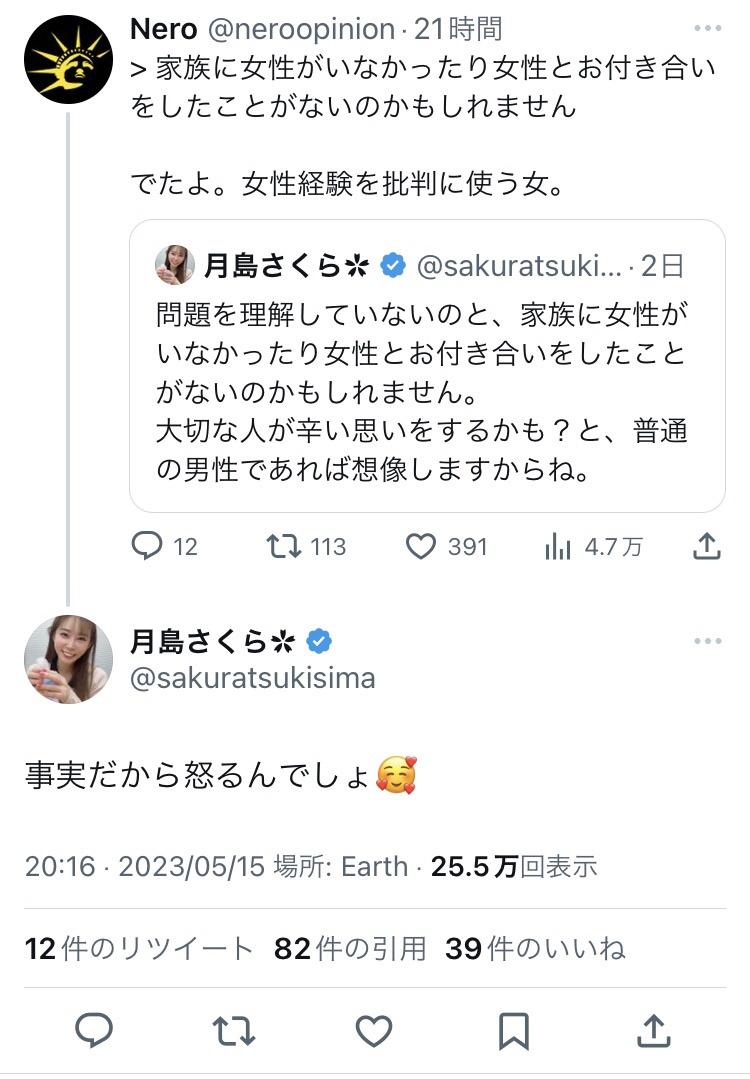Screen dimensions: 750x1079
Task: View the 39件のいいね likes list
Action: pyautogui.click(x=535, y=948)
